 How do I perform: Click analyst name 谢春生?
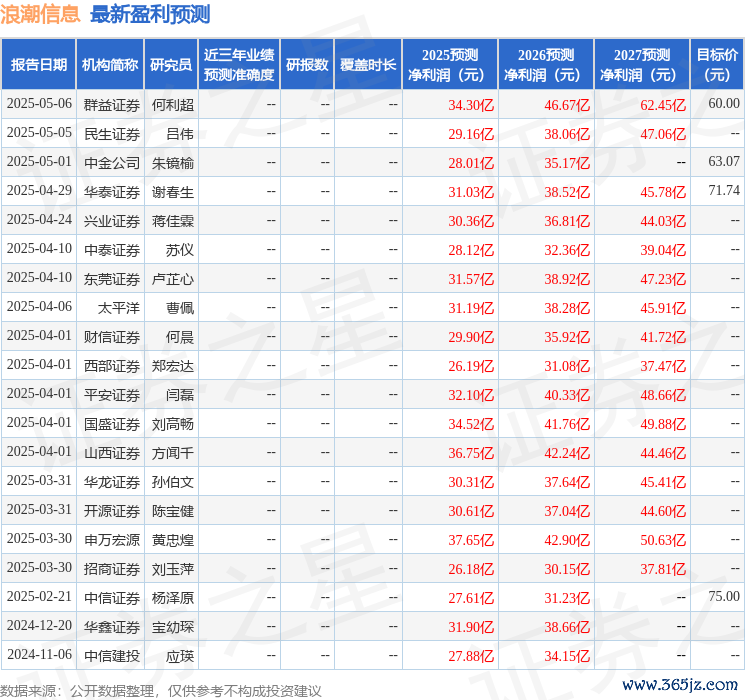point(173,192)
